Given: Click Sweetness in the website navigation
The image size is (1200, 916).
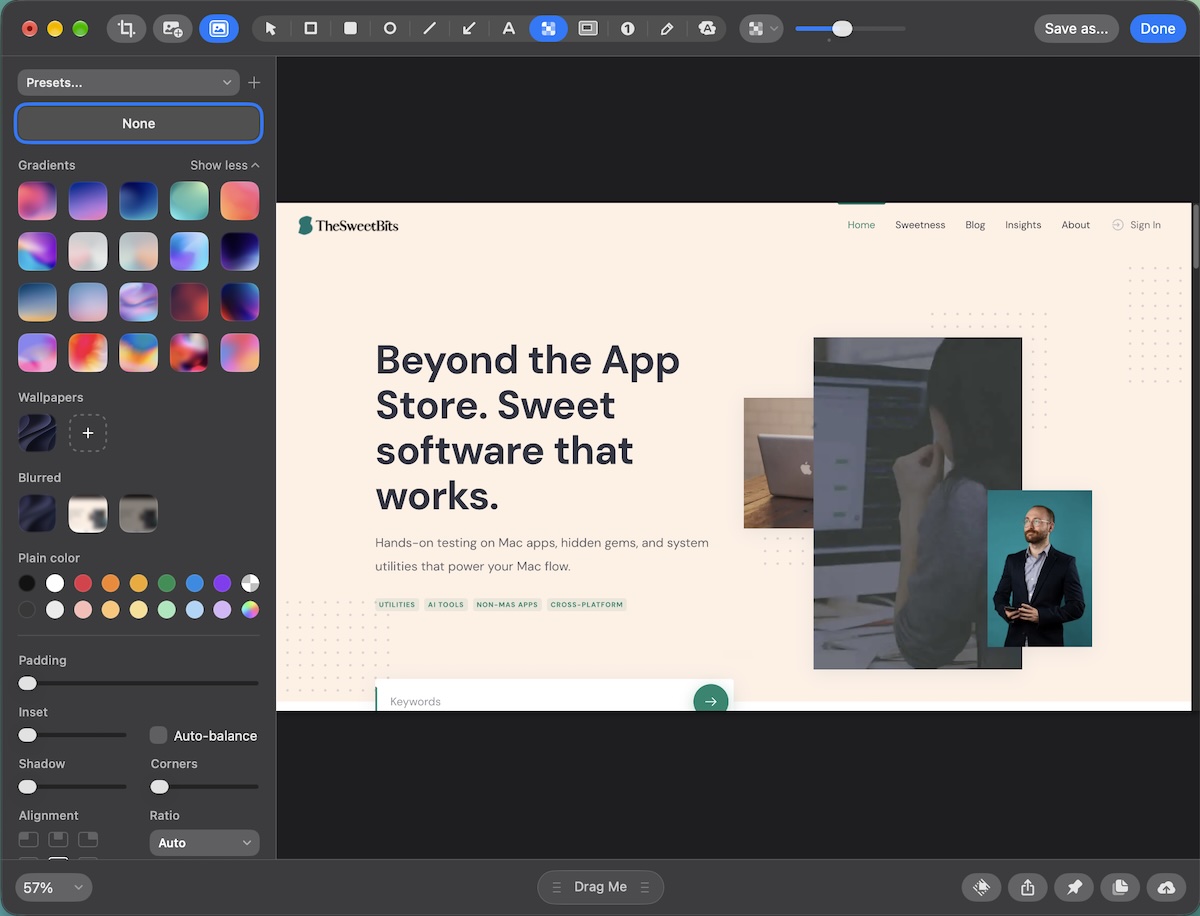Looking at the screenshot, I should [x=920, y=225].
